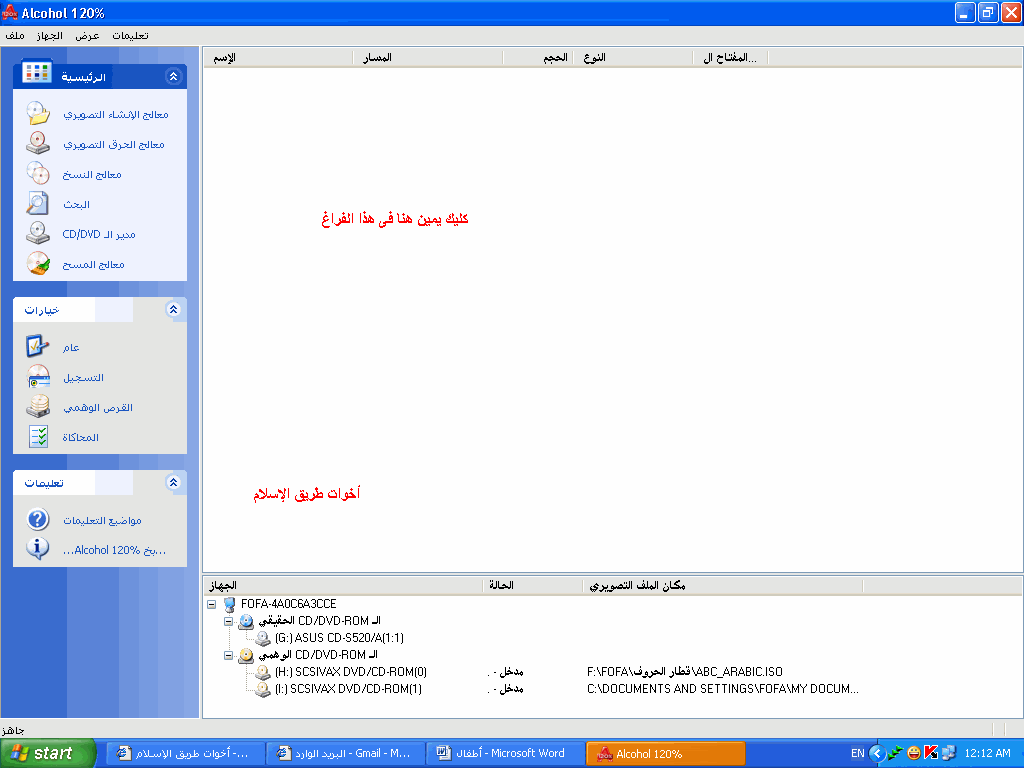Click the ABC_ARABIC.ISO image path
1024x768 pixels.
685,672
